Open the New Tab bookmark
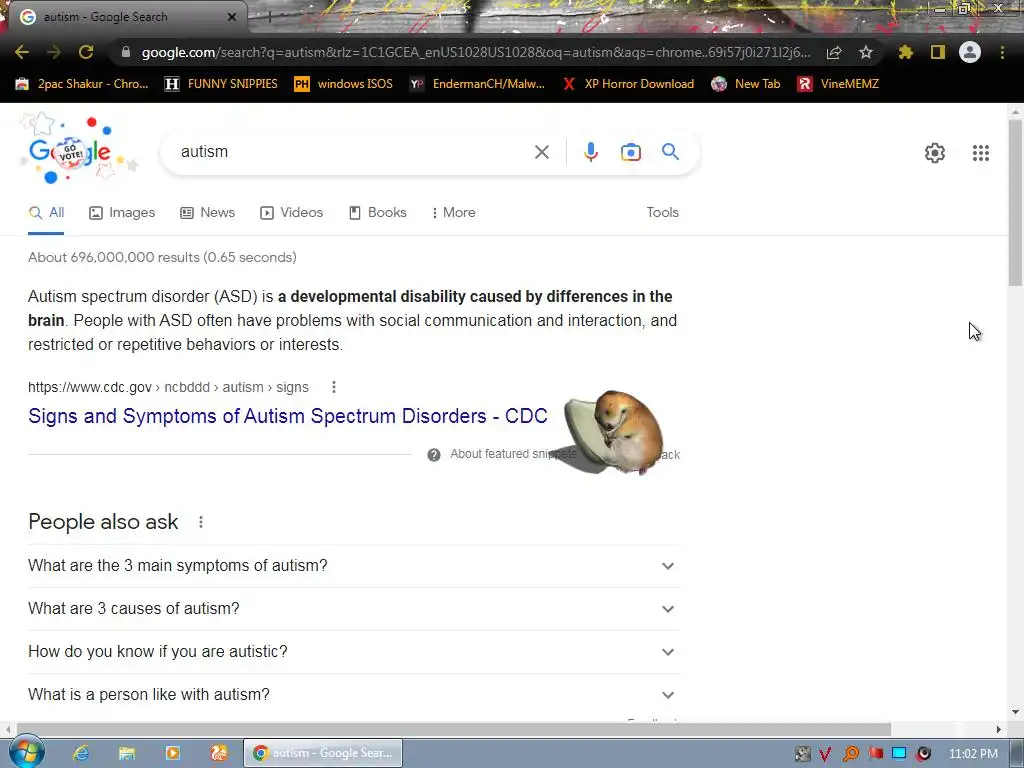 745,84
